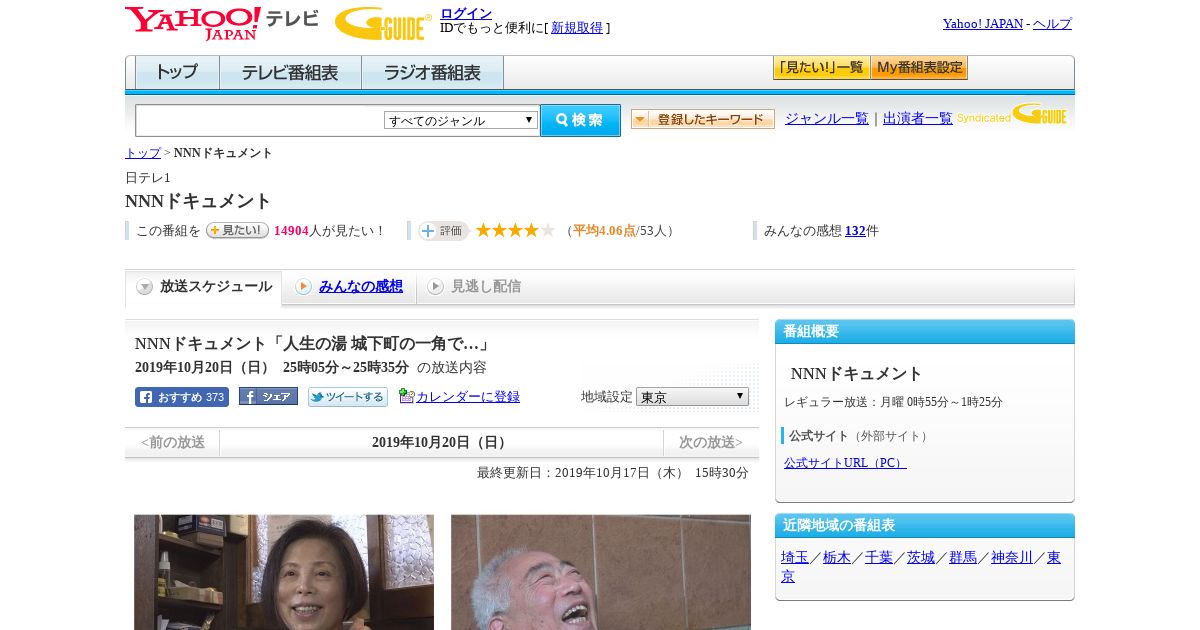Click the 番組概要 panel header
This screenshot has width=1200, height=630.
pos(925,332)
